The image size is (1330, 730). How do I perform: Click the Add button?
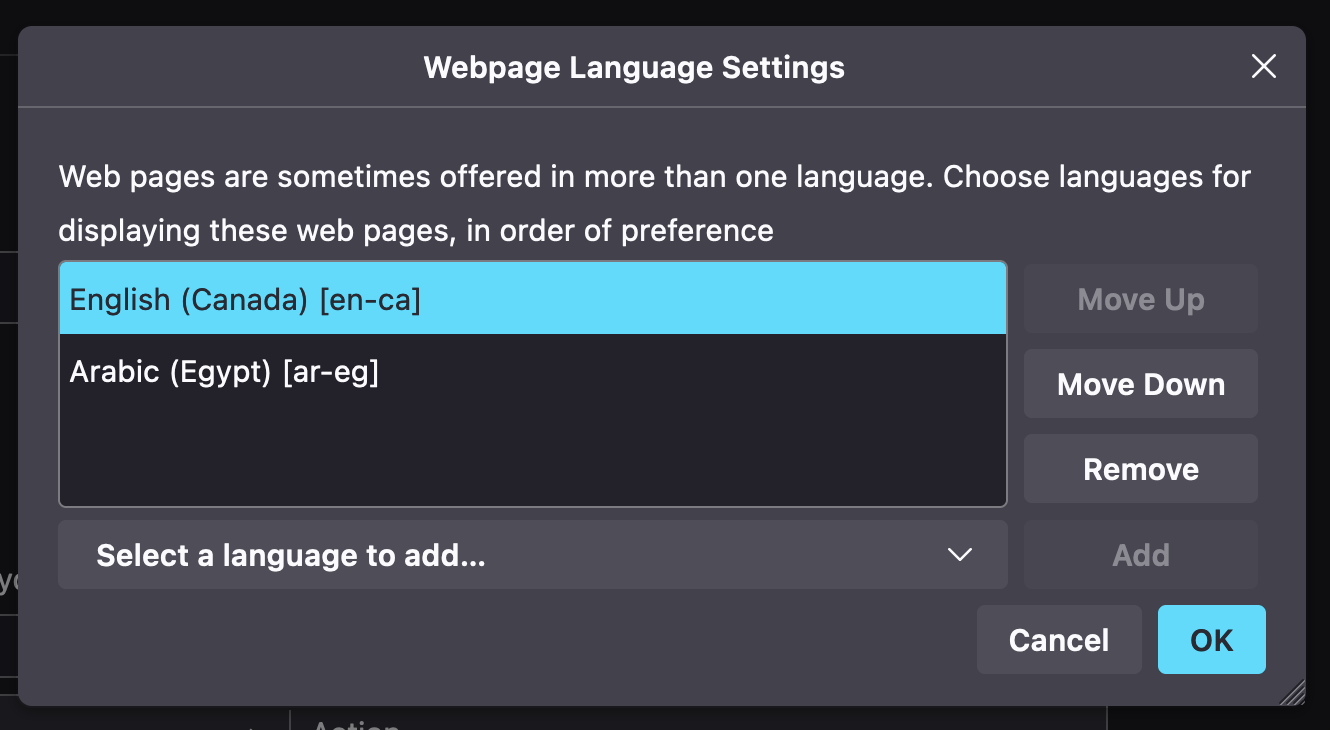point(1140,554)
